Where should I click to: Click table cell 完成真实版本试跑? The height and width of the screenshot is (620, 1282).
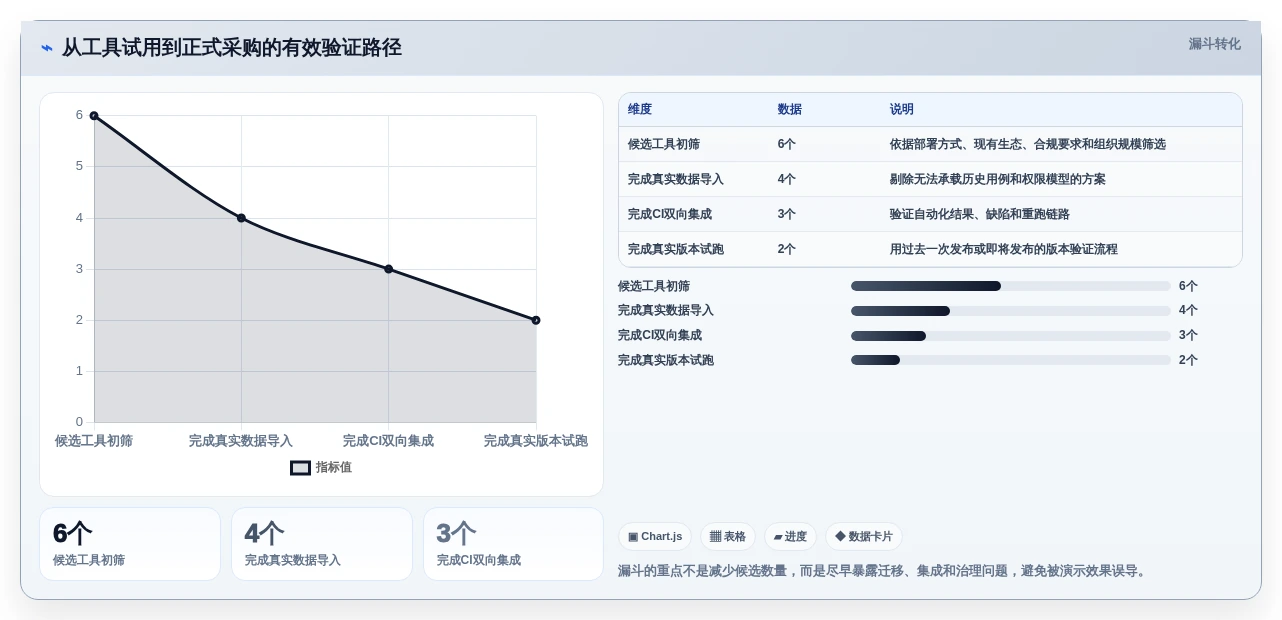(x=676, y=249)
